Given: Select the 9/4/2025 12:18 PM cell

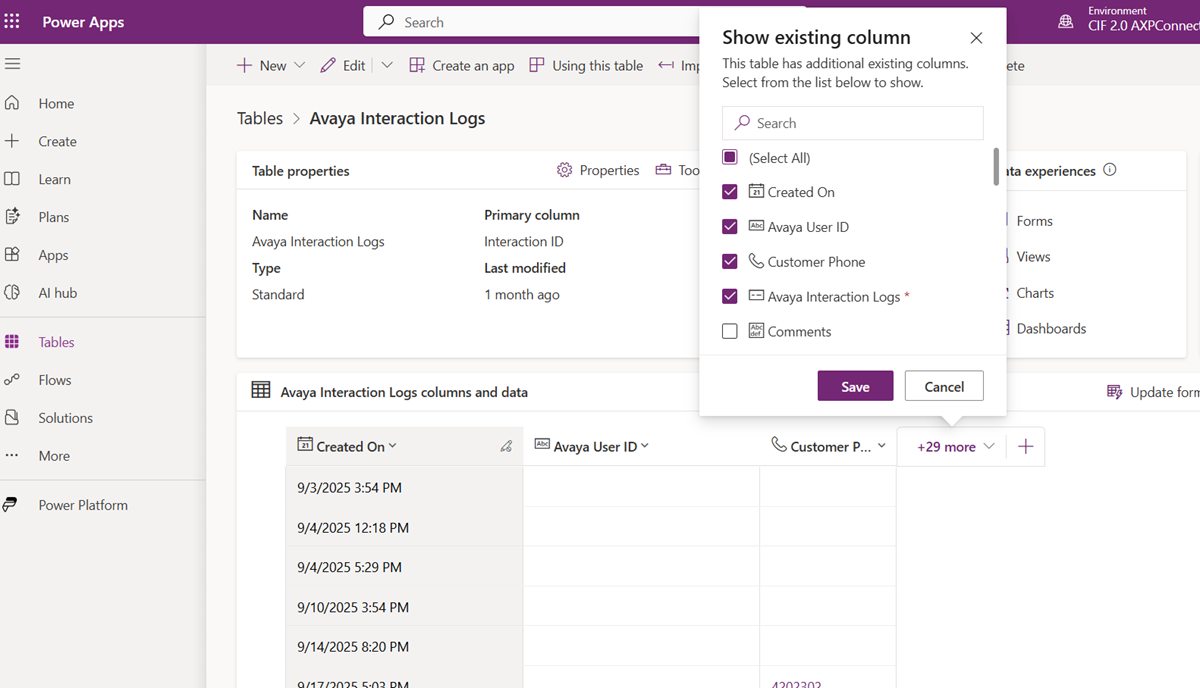Looking at the screenshot, I should tap(404, 527).
